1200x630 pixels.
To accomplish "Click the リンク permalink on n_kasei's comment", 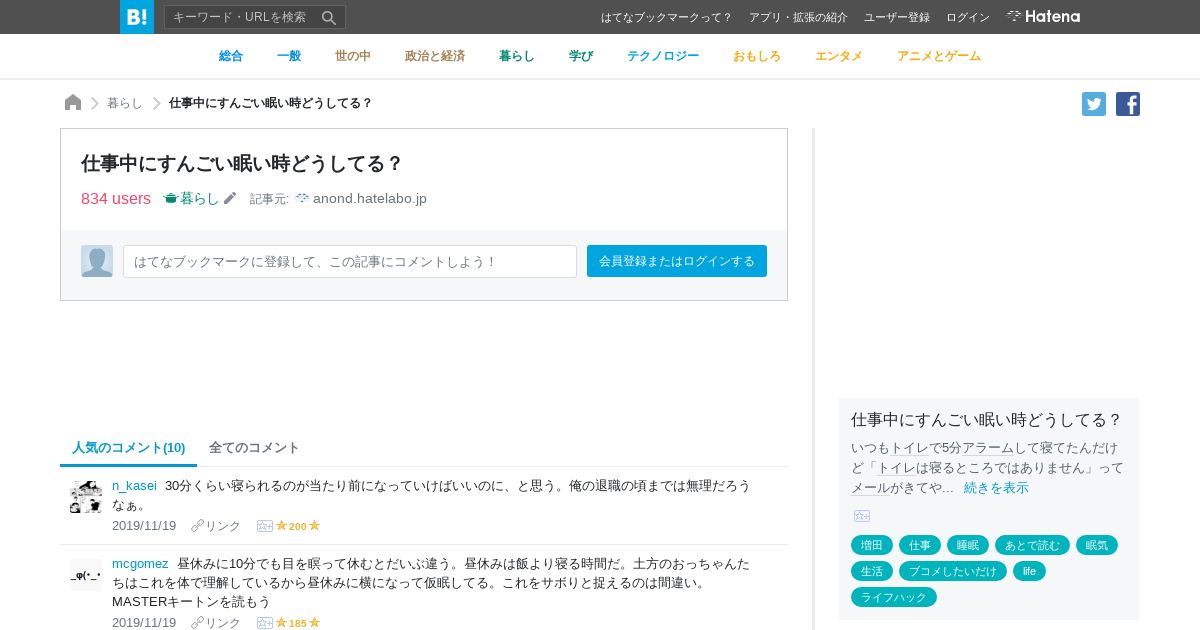I will (x=223, y=526).
